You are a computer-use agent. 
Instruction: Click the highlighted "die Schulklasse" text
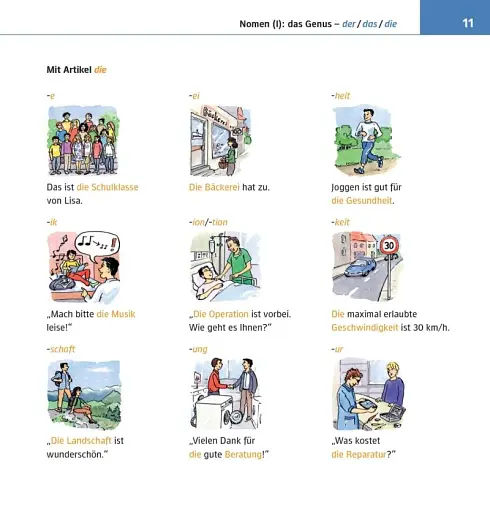(x=107, y=187)
